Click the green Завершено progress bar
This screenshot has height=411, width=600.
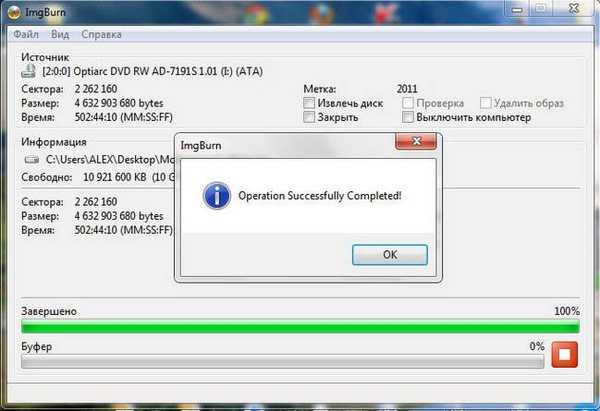(x=300, y=327)
